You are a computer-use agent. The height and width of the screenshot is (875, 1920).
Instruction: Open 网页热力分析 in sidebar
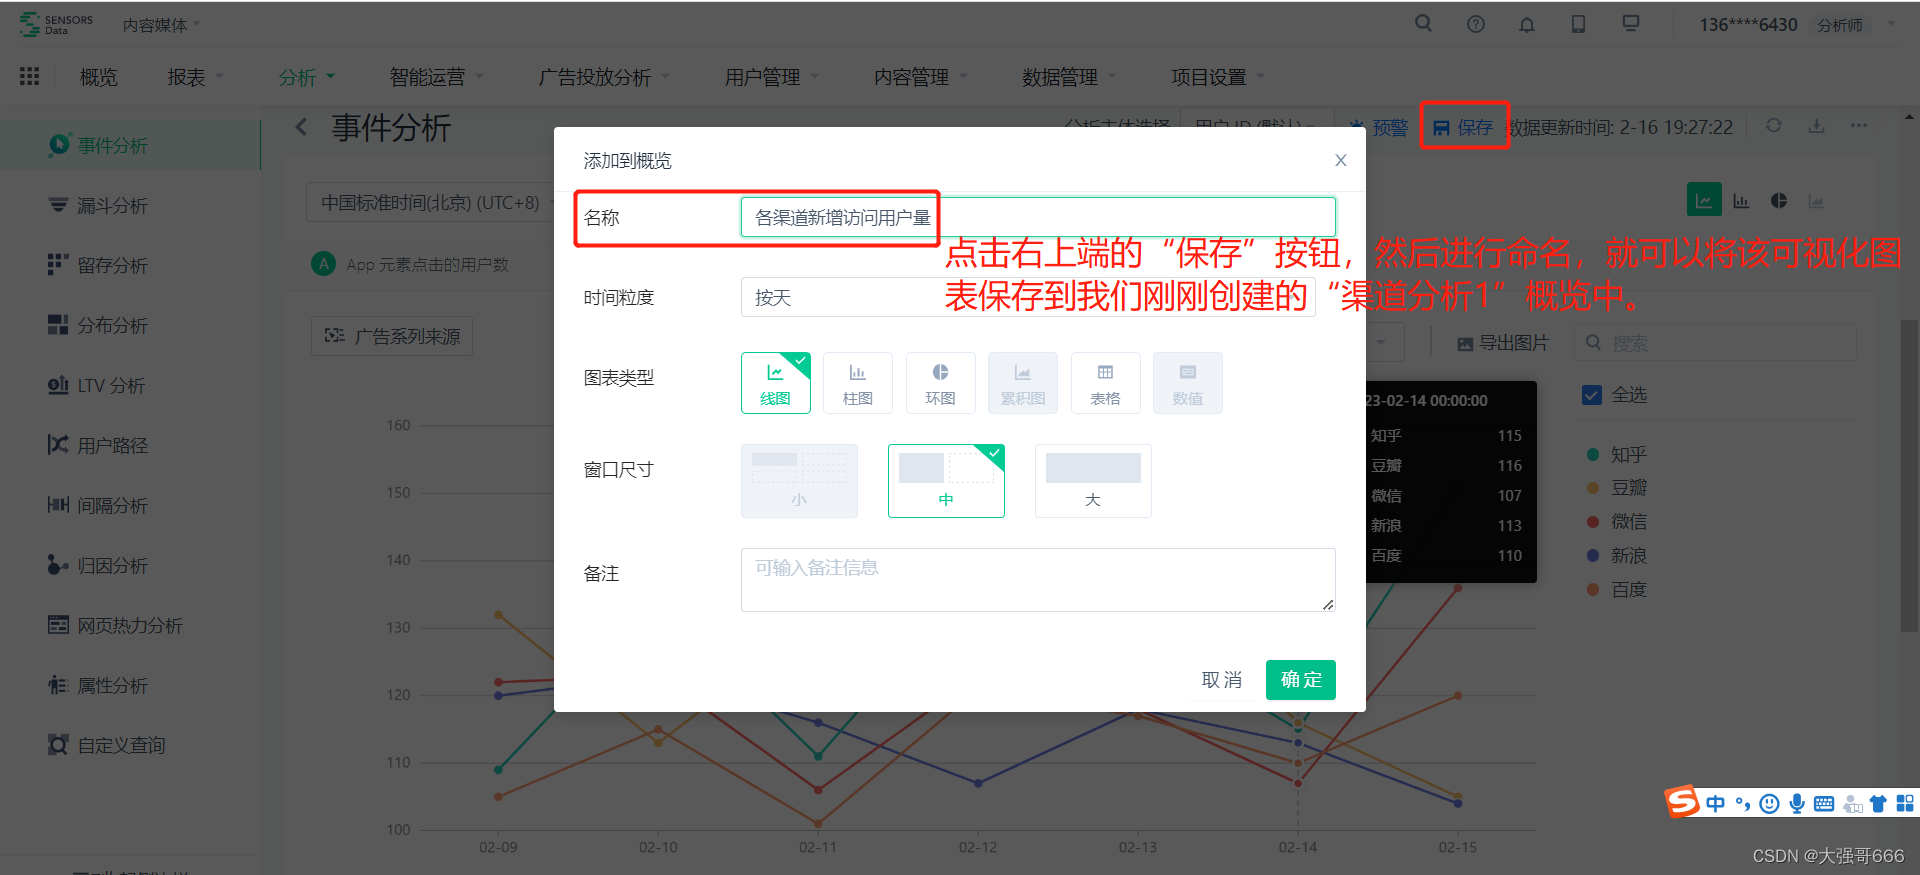click(129, 625)
